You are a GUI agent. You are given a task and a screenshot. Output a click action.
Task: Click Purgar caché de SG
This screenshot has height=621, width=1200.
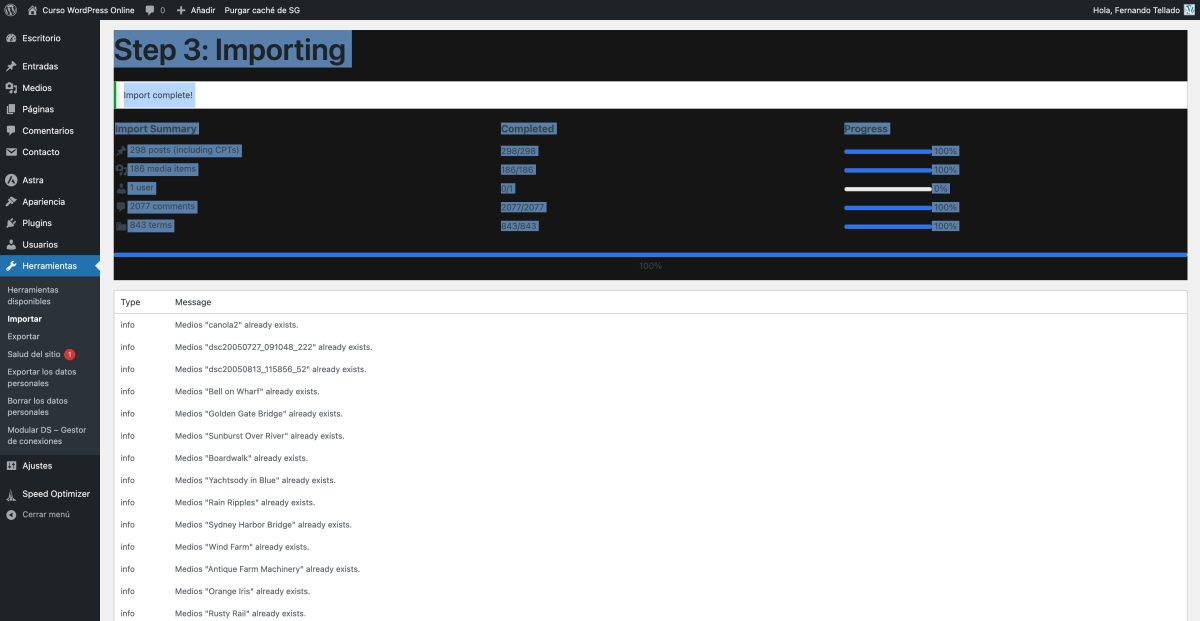pyautogui.click(x=262, y=10)
